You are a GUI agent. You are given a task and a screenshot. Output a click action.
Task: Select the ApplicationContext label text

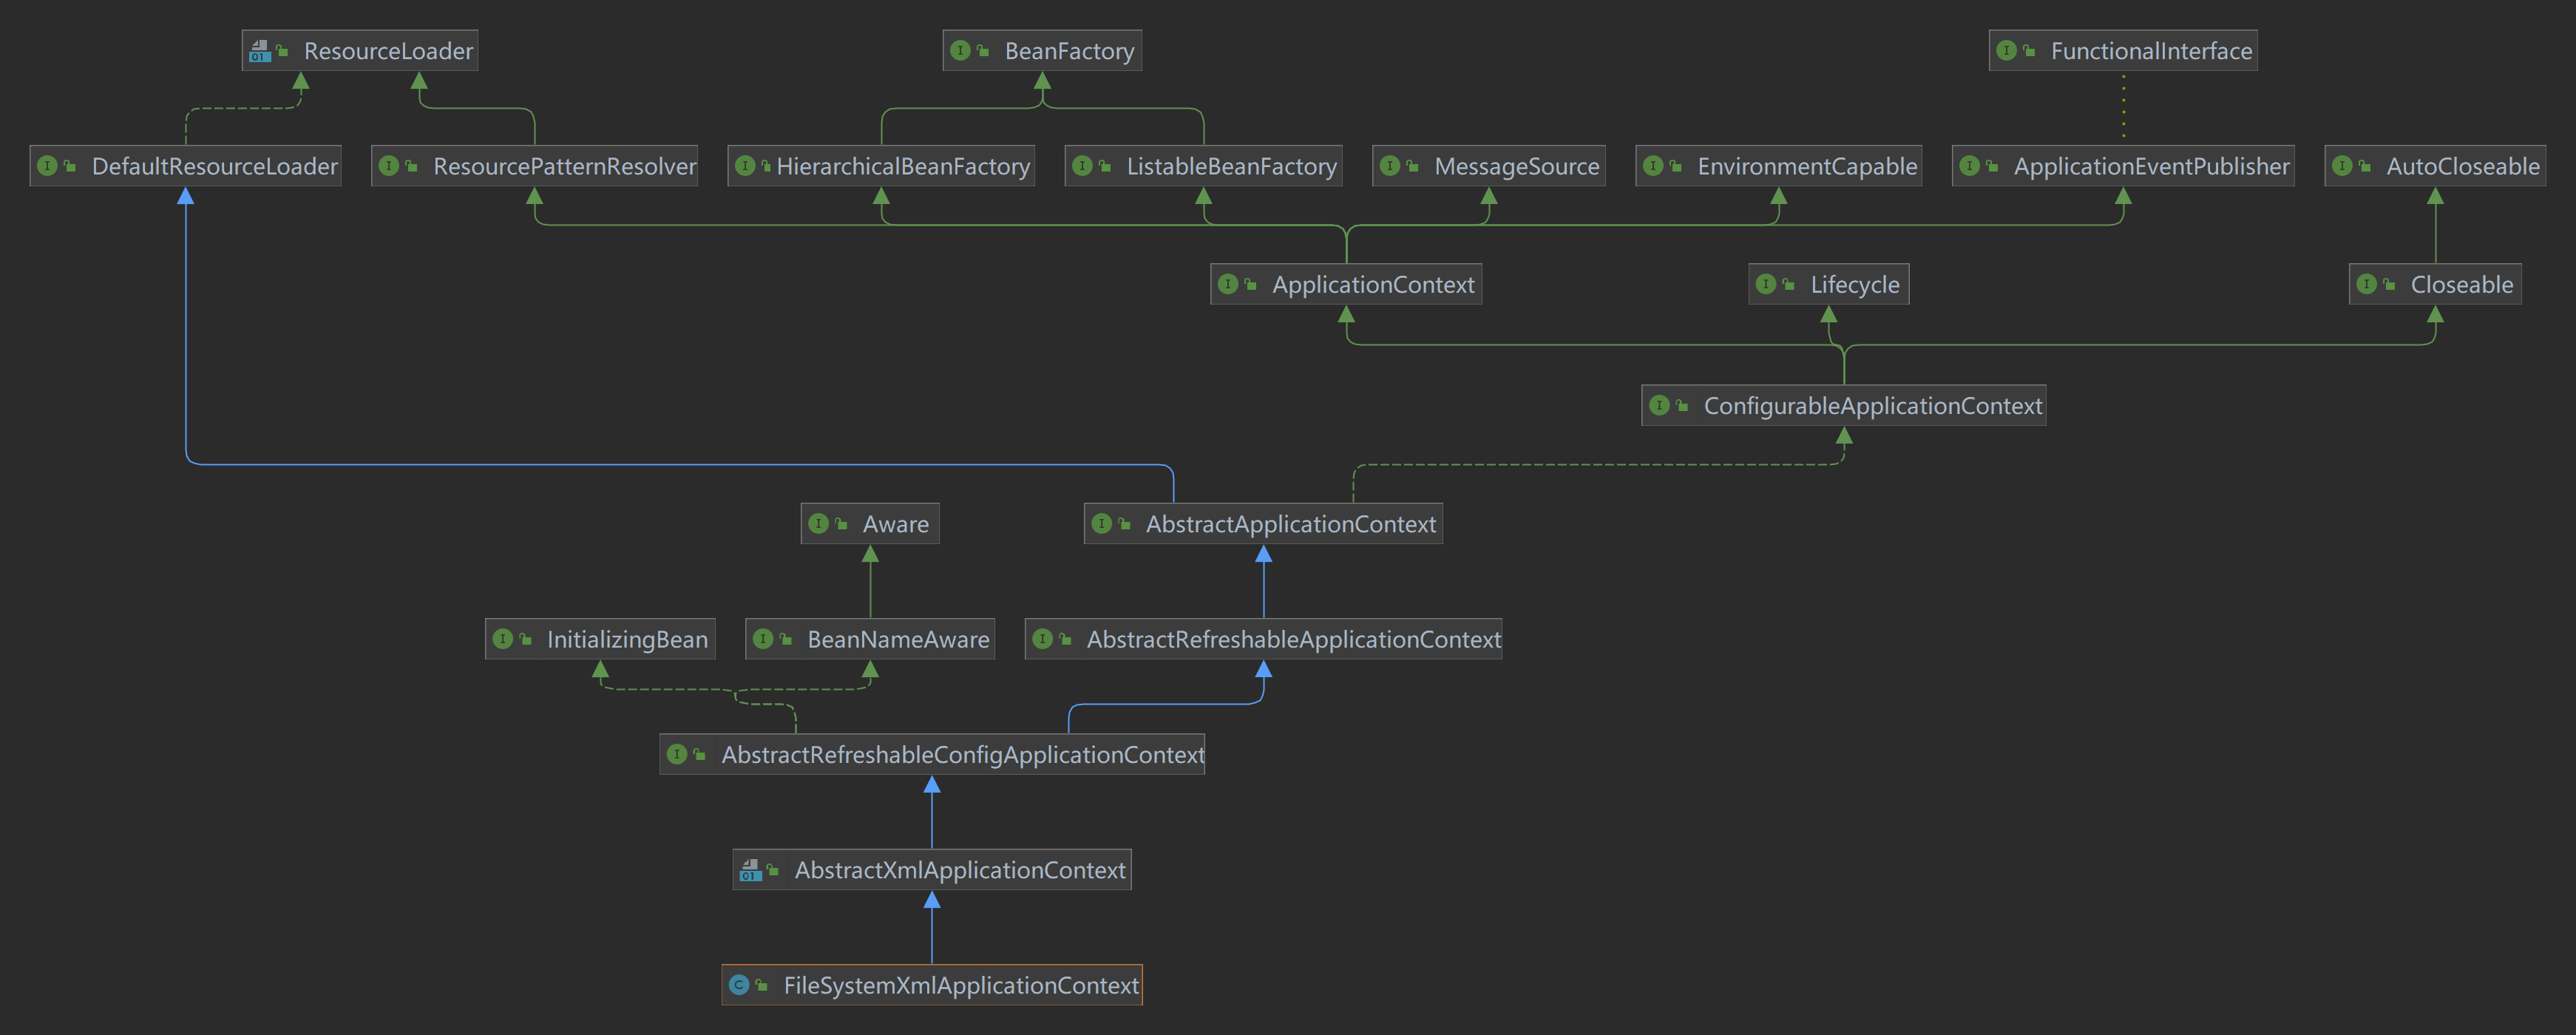click(1373, 285)
